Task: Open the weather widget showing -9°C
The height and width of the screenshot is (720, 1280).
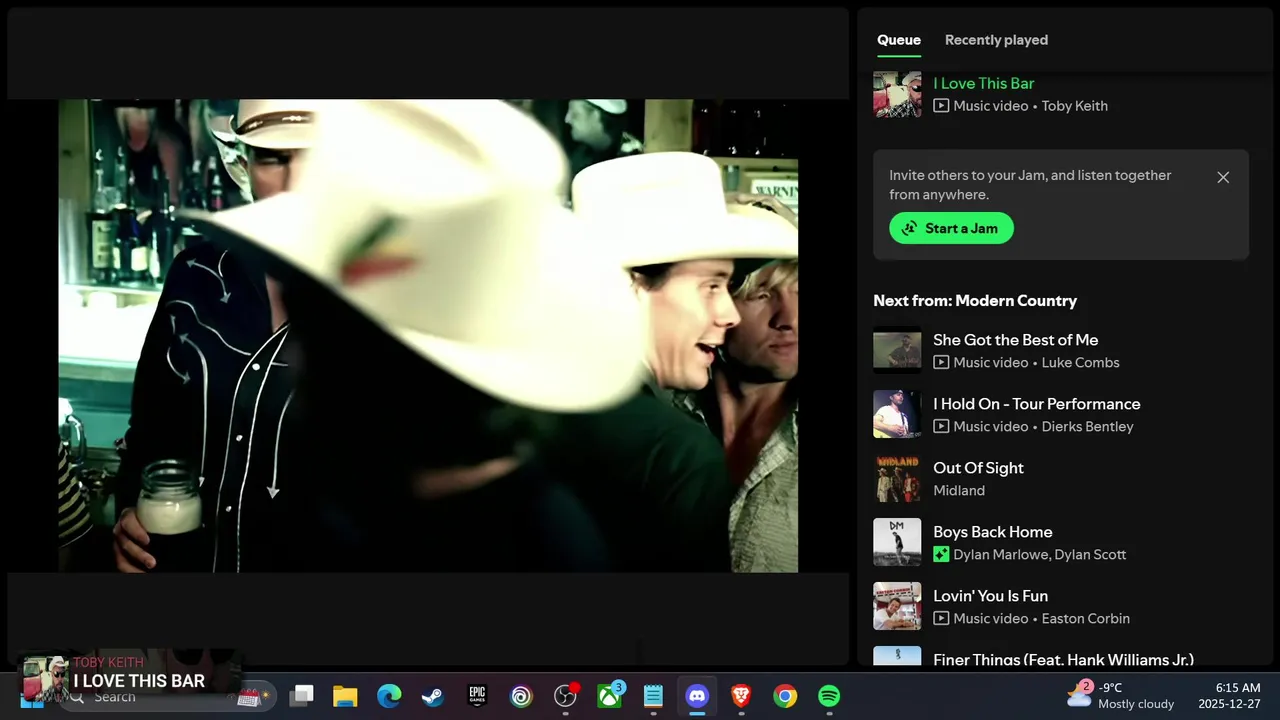Action: point(1120,696)
